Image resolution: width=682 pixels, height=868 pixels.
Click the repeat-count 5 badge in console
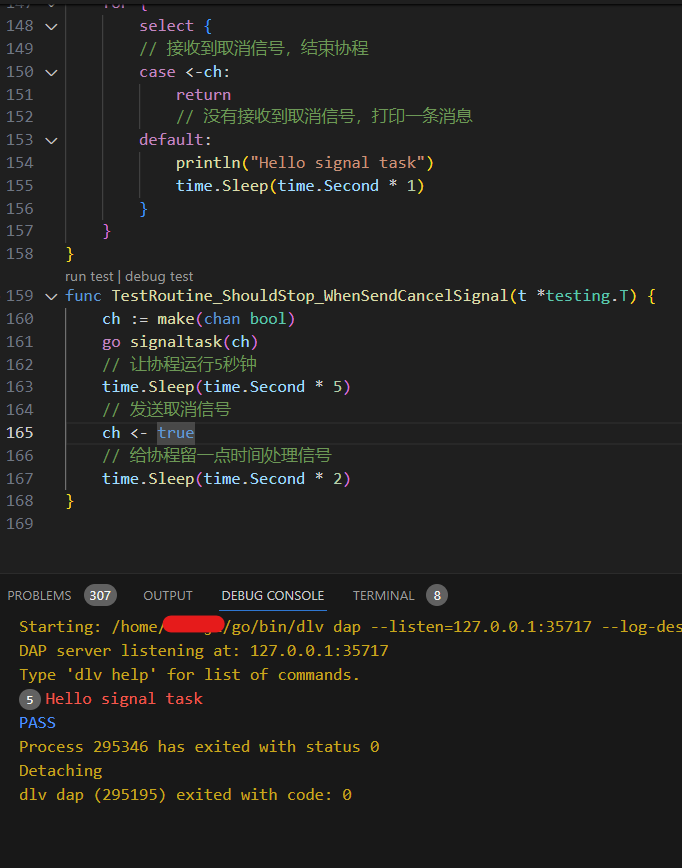pos(30,699)
